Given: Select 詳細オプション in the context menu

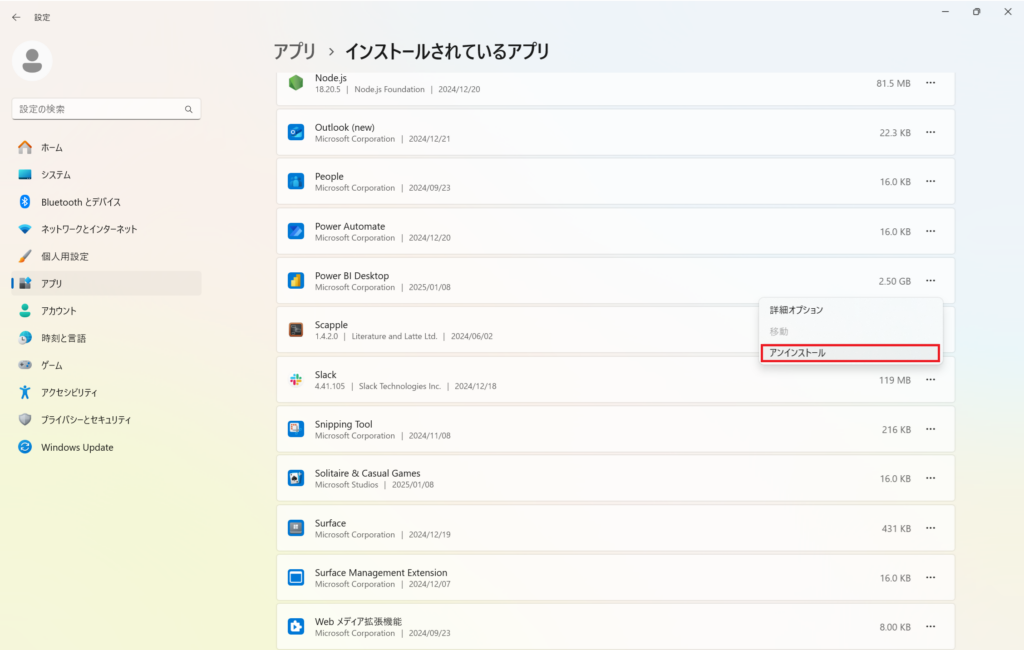Looking at the screenshot, I should coord(850,310).
